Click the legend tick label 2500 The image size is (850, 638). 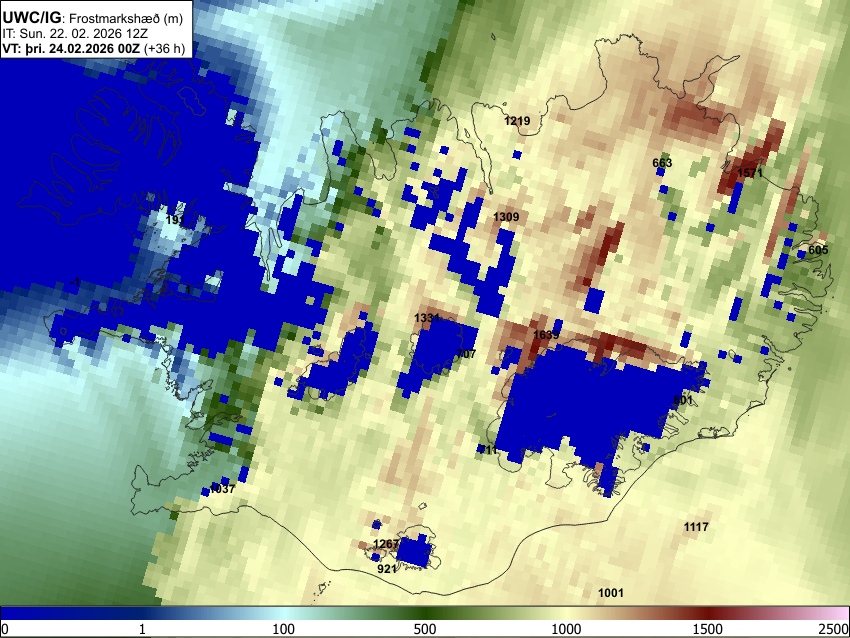(x=834, y=629)
